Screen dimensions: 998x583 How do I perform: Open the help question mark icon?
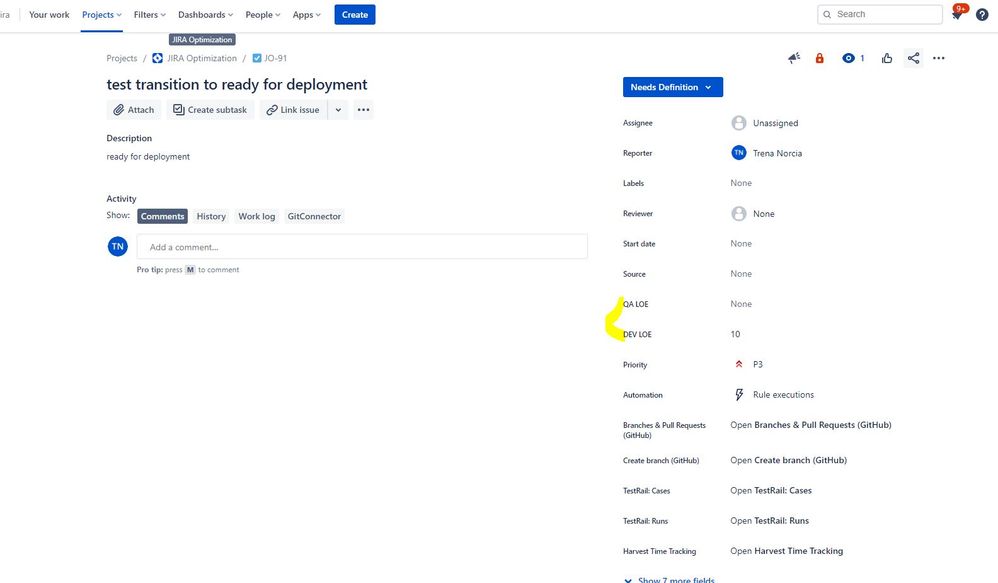[x=982, y=15]
